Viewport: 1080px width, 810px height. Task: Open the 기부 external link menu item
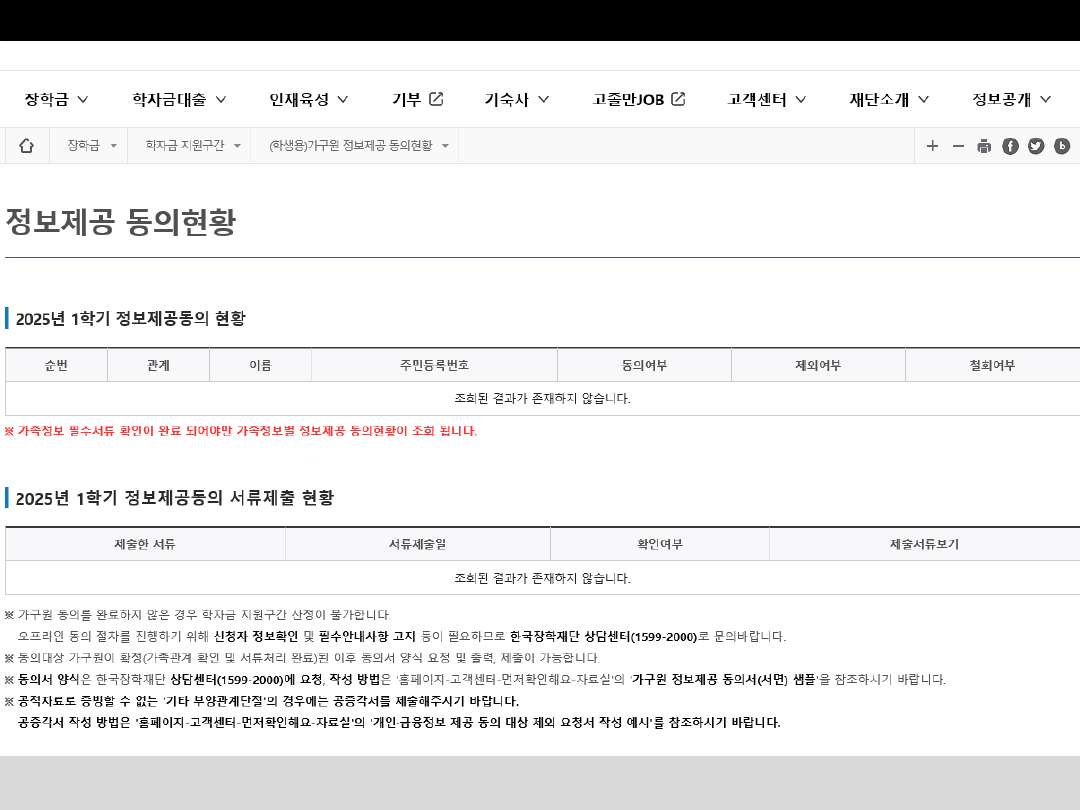(417, 99)
